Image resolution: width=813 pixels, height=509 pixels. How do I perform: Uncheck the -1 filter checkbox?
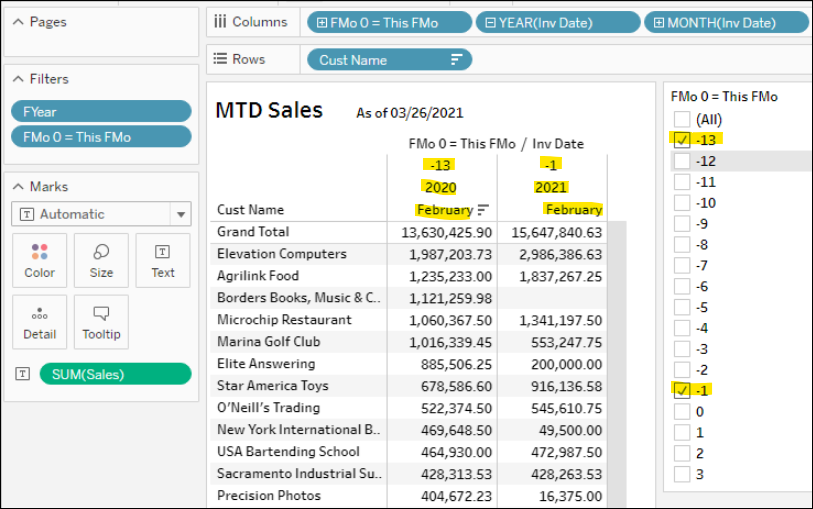pyautogui.click(x=682, y=391)
